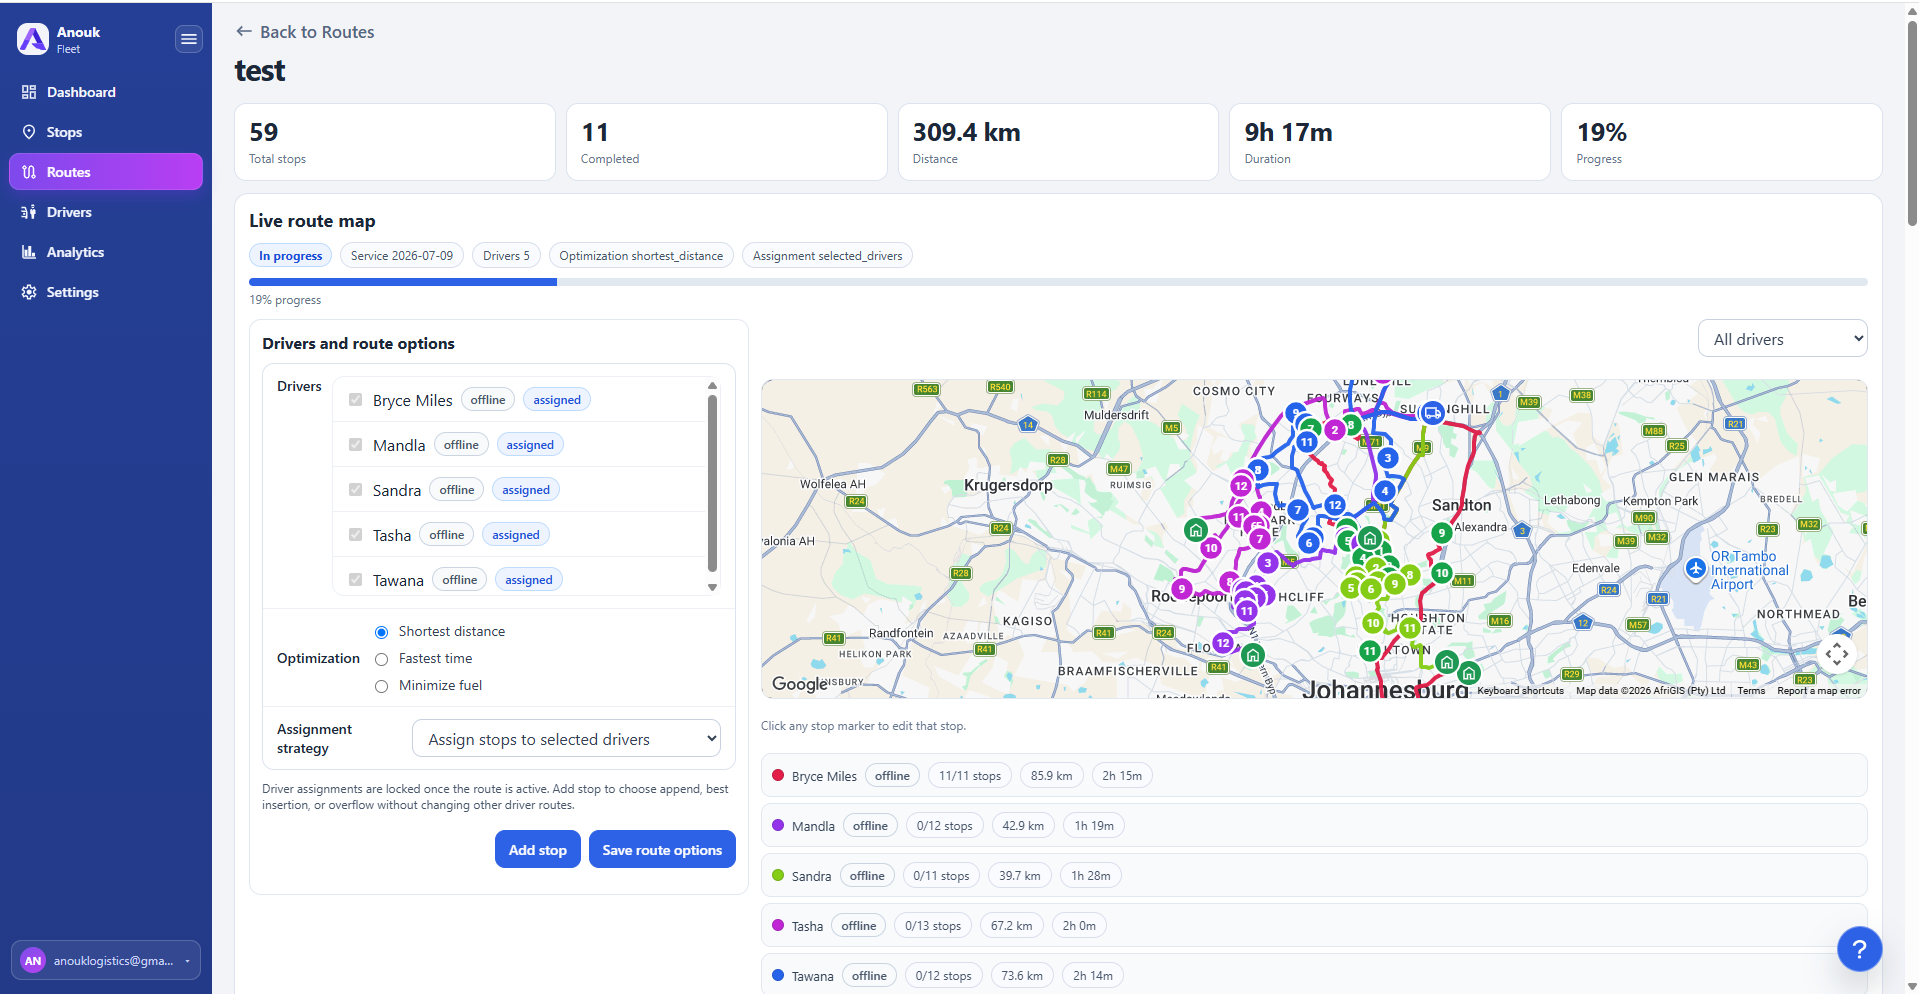
Task: Click the blue stop marker numbered 7
Action: point(1297,510)
